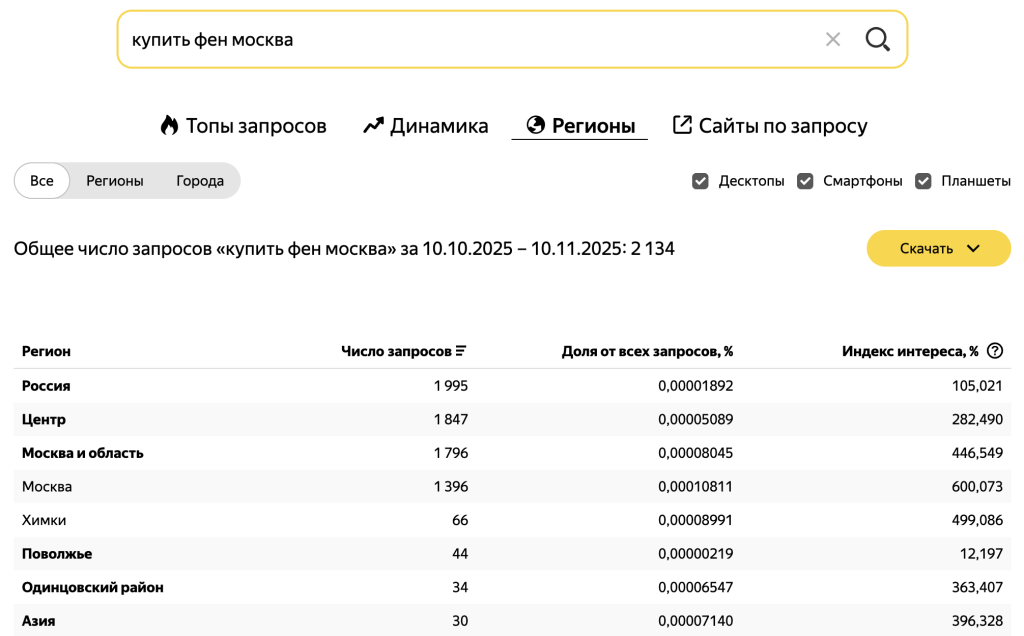Disable the Десктопы checkbox
This screenshot has width=1024, height=636.
coord(701,180)
